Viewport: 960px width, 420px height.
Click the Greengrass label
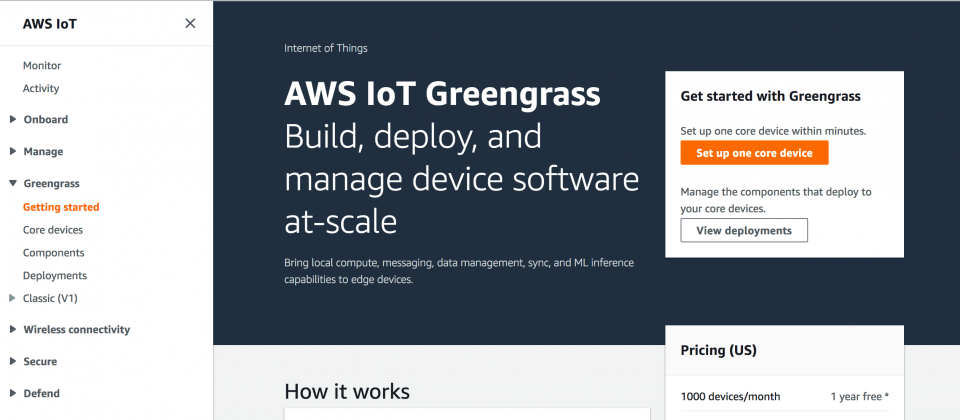point(51,183)
